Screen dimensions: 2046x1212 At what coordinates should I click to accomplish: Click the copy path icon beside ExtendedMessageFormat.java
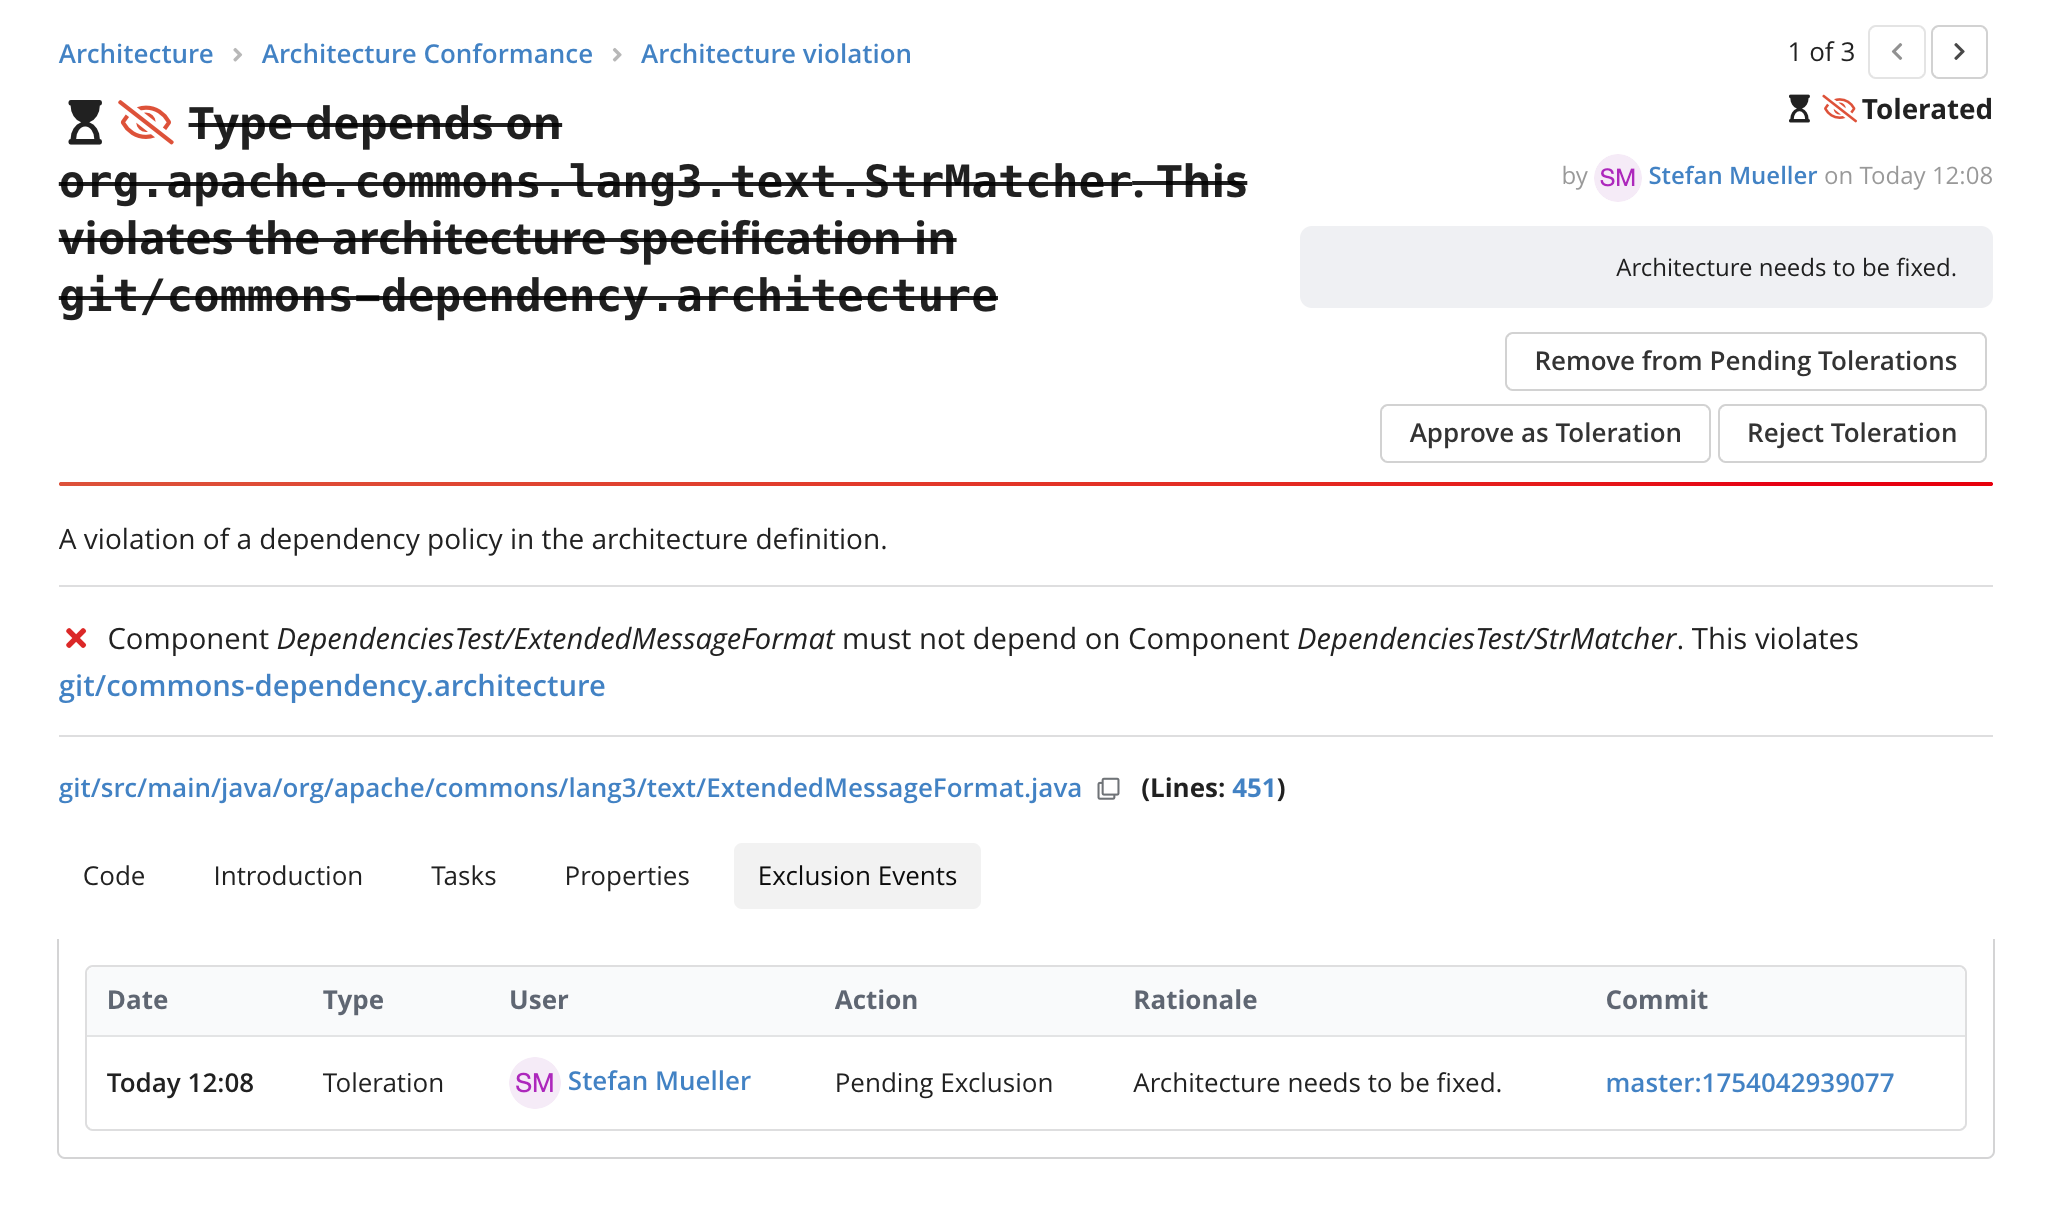click(x=1108, y=789)
